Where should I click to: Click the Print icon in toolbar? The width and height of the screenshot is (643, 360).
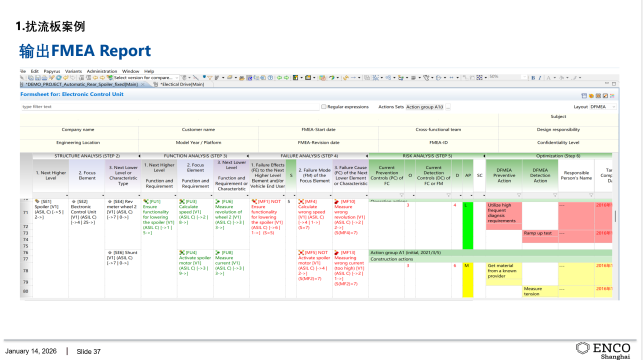45,77
